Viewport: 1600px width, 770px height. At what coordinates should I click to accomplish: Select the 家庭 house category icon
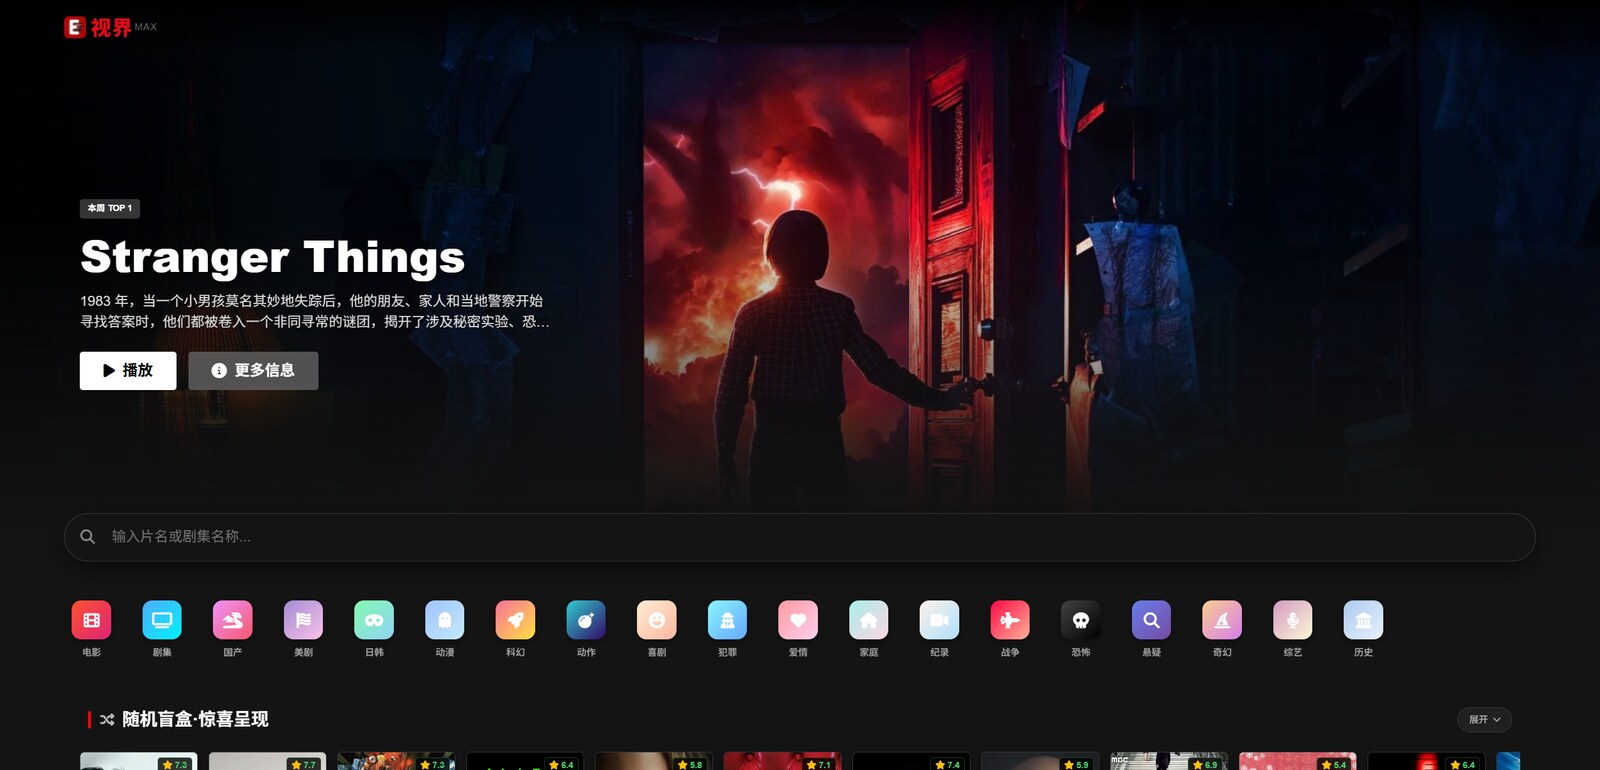coord(869,620)
